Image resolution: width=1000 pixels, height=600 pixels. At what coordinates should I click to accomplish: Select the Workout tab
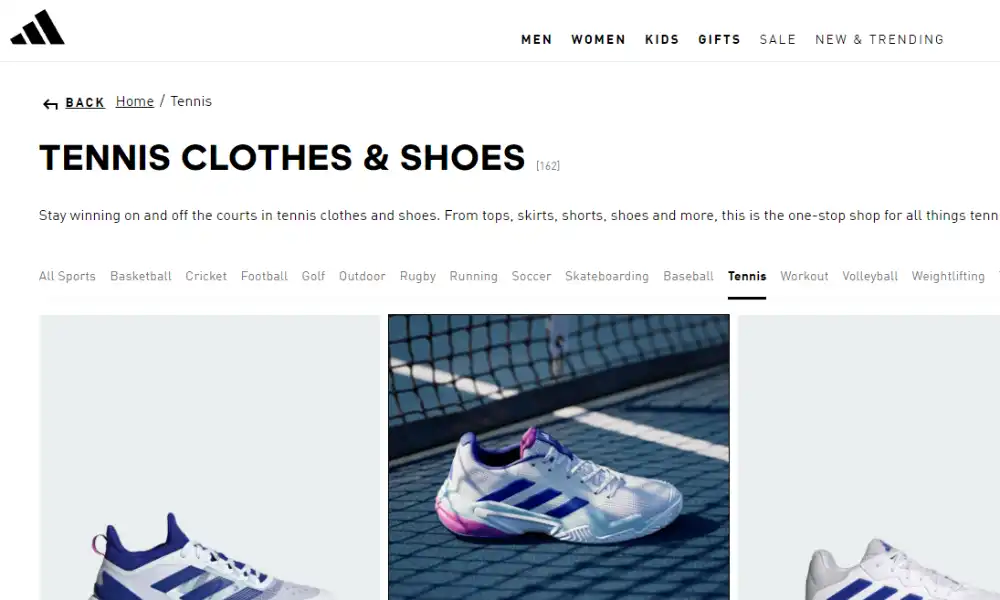point(804,276)
